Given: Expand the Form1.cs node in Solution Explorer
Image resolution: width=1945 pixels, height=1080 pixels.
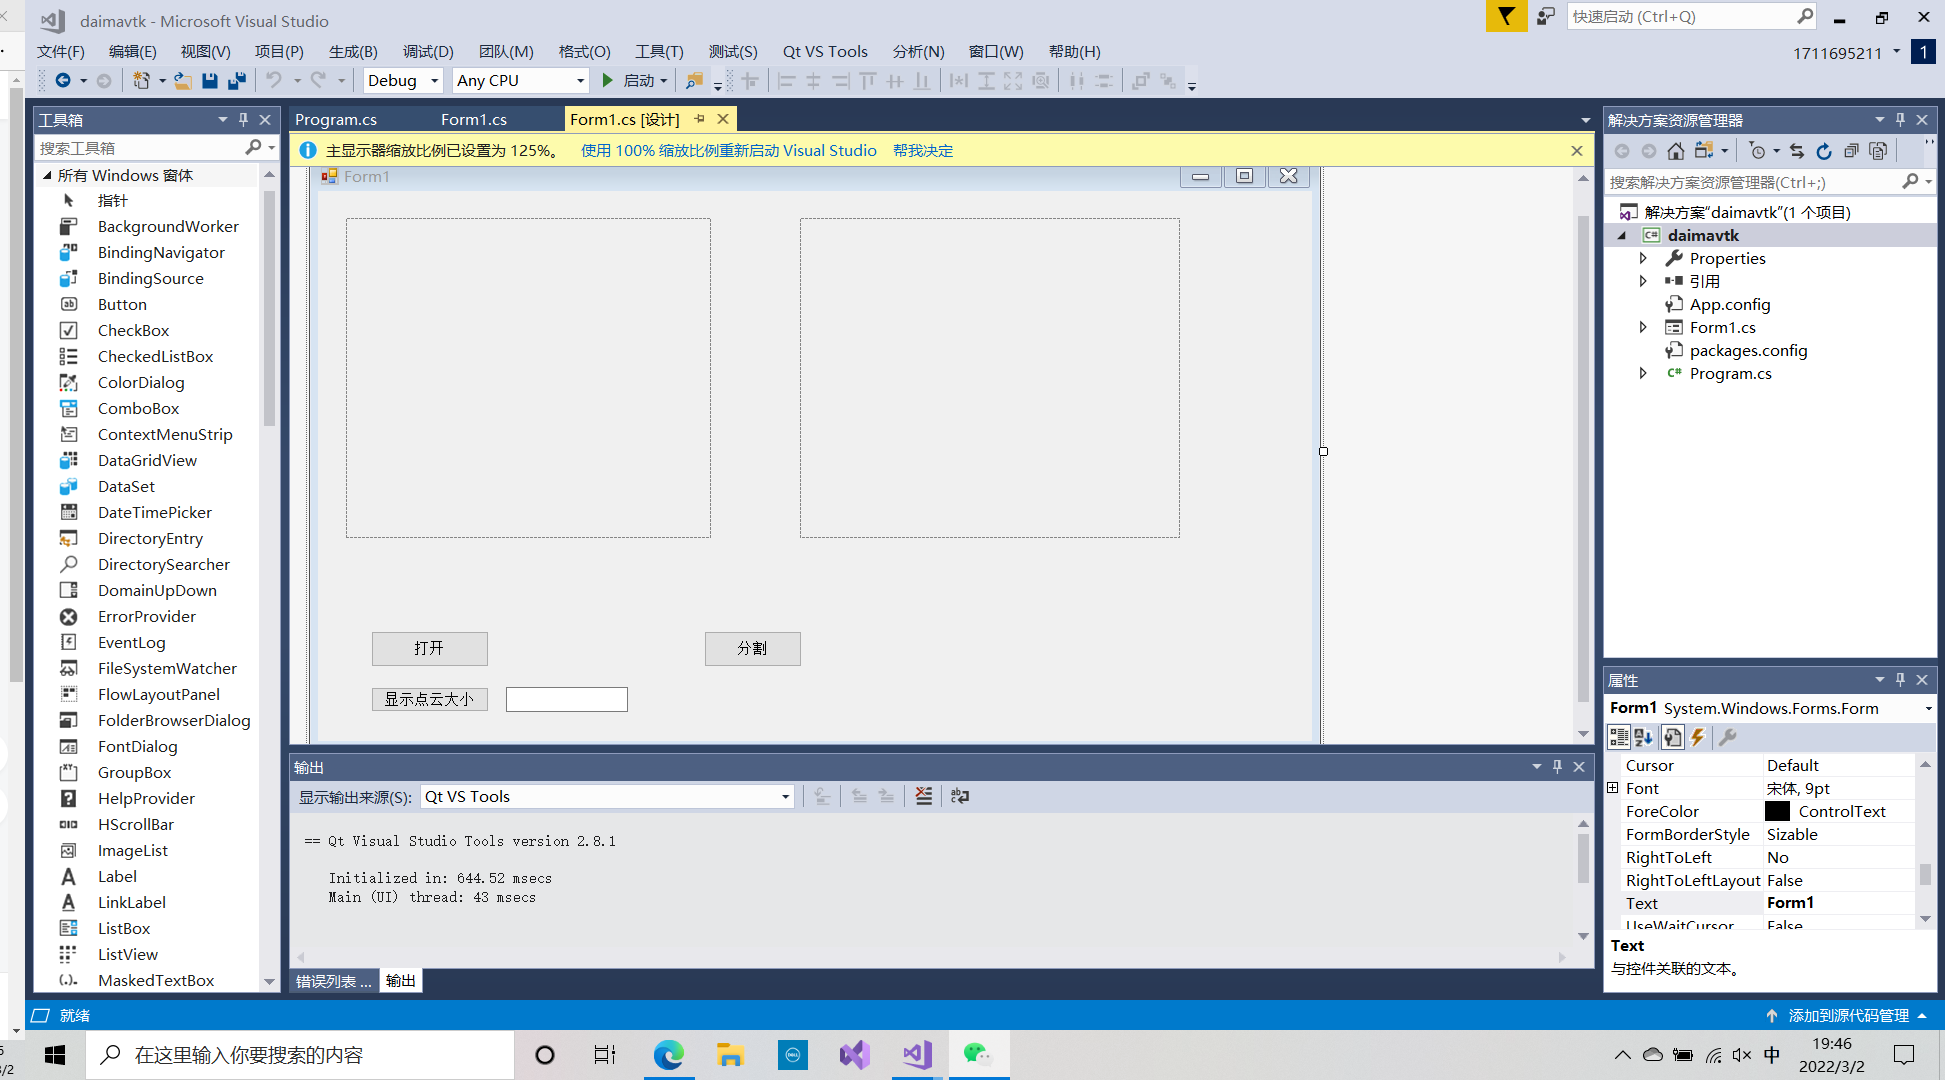Looking at the screenshot, I should [x=1643, y=327].
